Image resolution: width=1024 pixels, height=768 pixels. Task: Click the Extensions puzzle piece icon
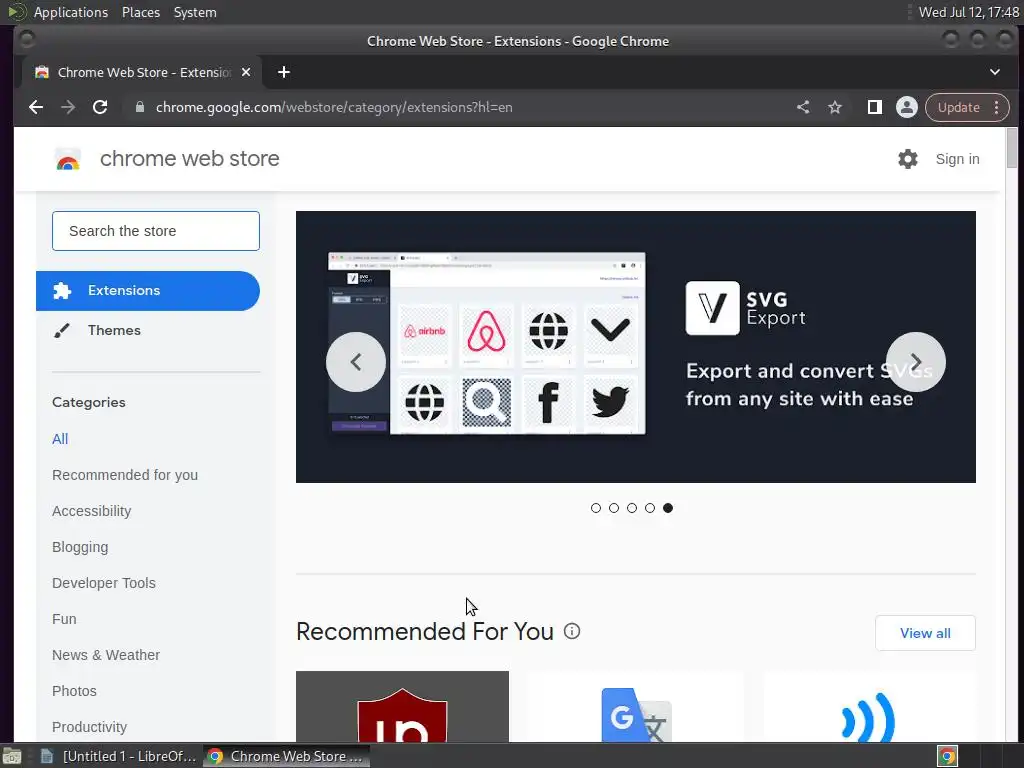pyautogui.click(x=62, y=291)
